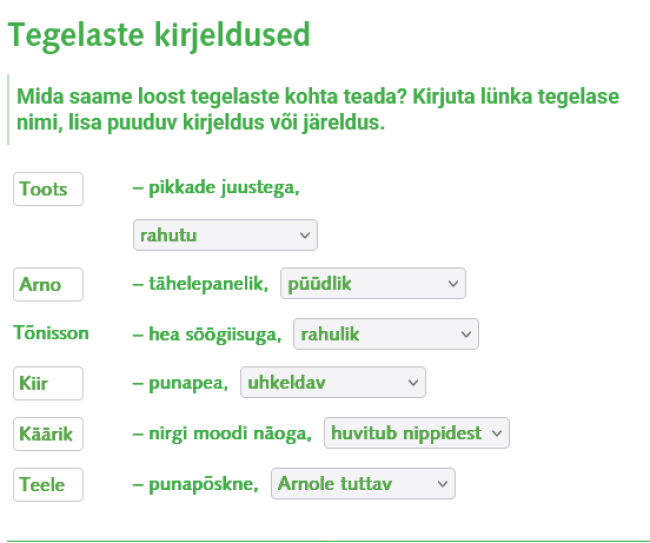Open the Arnole tuttav dropdown
Image resolution: width=650 pixels, height=543 pixels.
(362, 485)
